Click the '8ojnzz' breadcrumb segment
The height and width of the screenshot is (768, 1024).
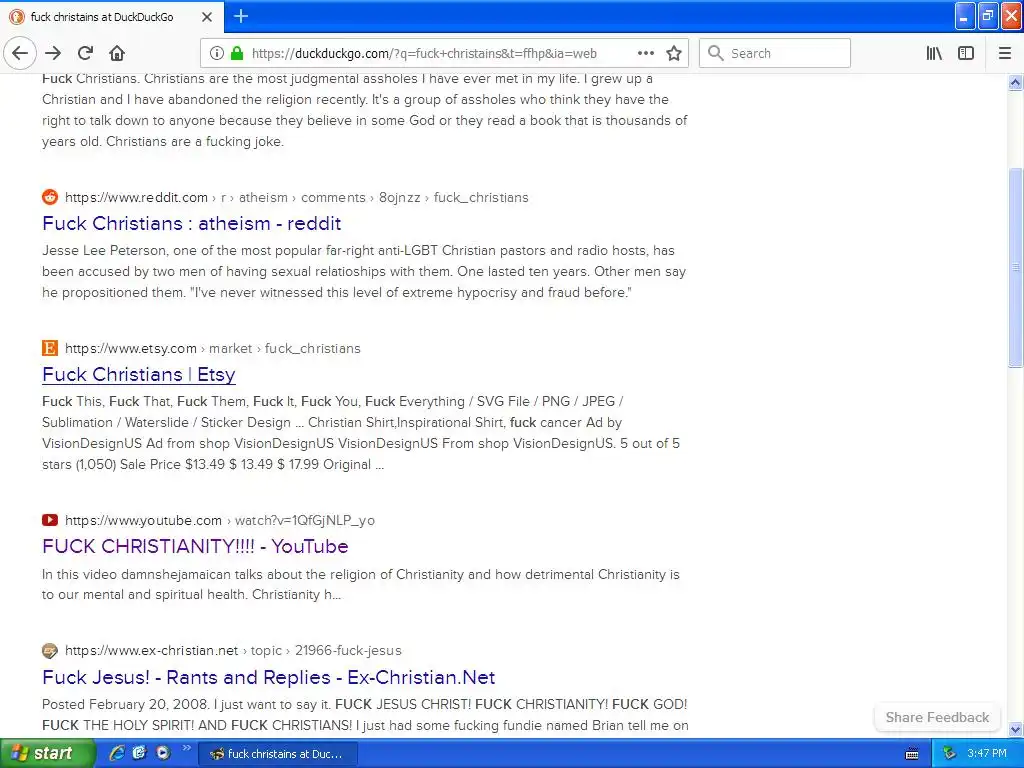pyautogui.click(x=400, y=197)
